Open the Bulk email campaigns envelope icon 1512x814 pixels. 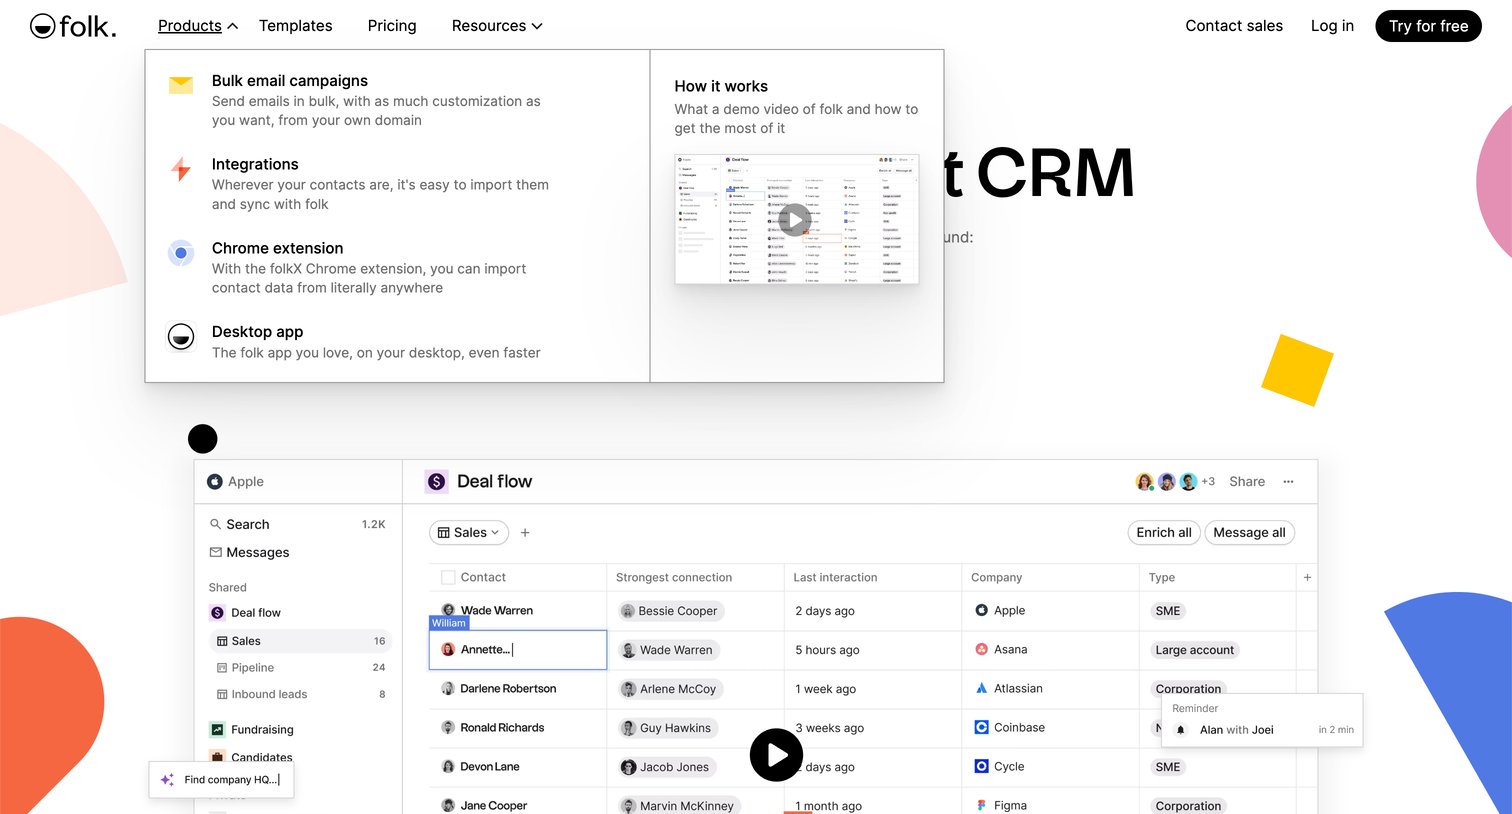(x=181, y=85)
